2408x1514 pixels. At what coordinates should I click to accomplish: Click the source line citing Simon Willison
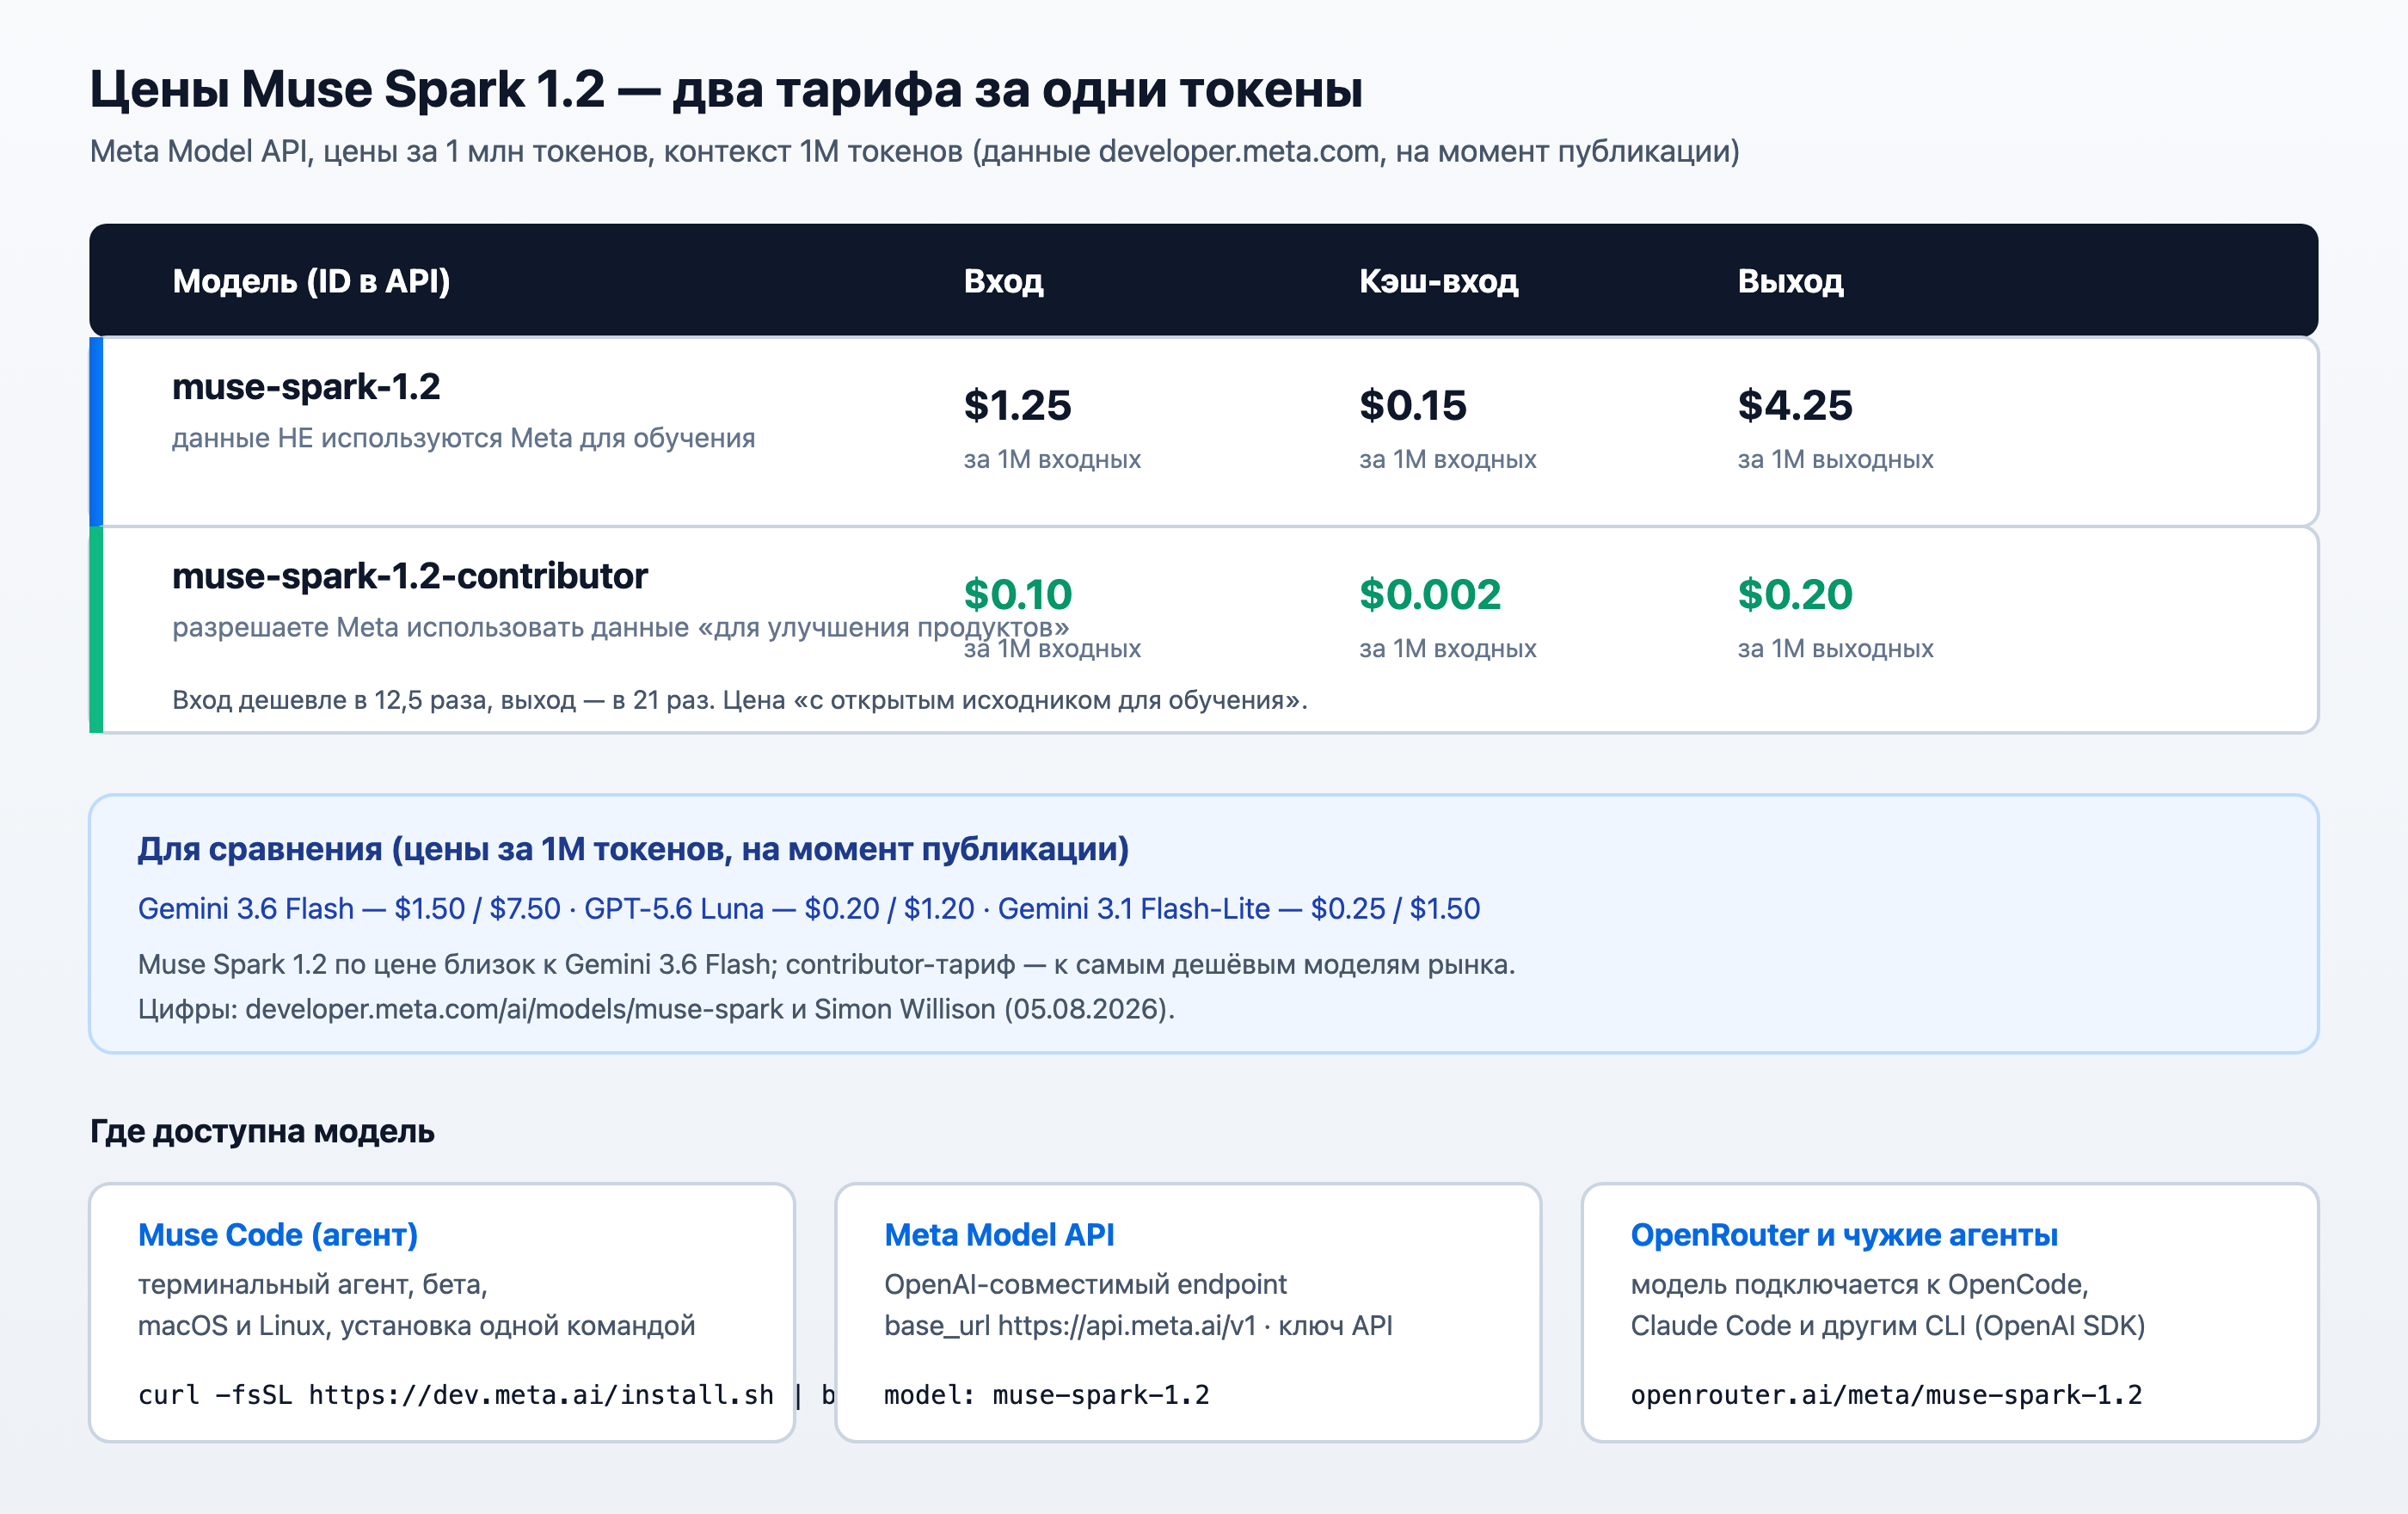point(656,1009)
